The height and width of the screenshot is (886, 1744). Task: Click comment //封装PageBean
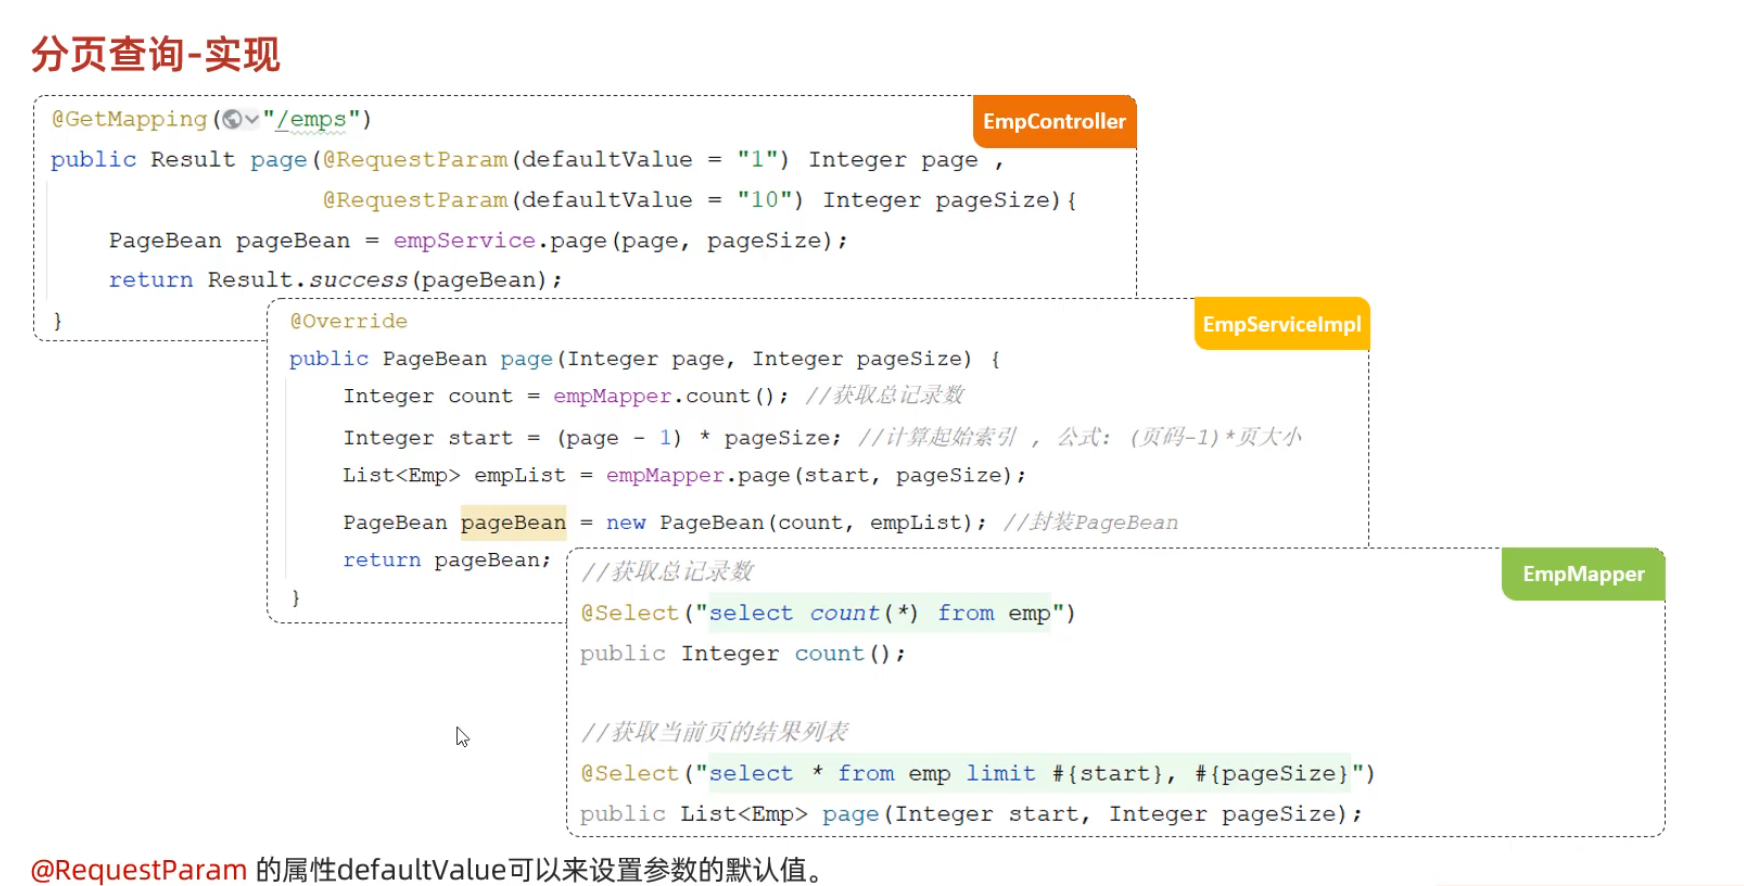(1091, 522)
